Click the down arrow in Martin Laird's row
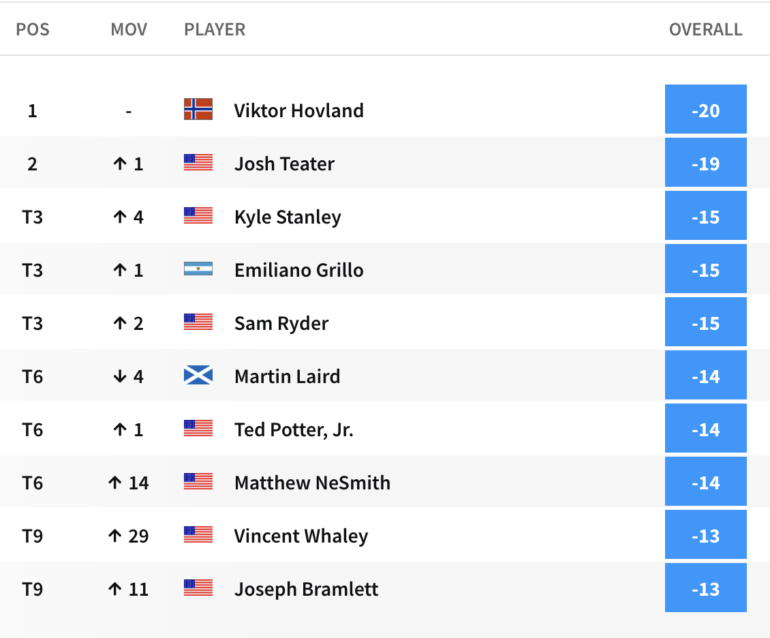Screen dimensions: 770x638 [x=120, y=376]
